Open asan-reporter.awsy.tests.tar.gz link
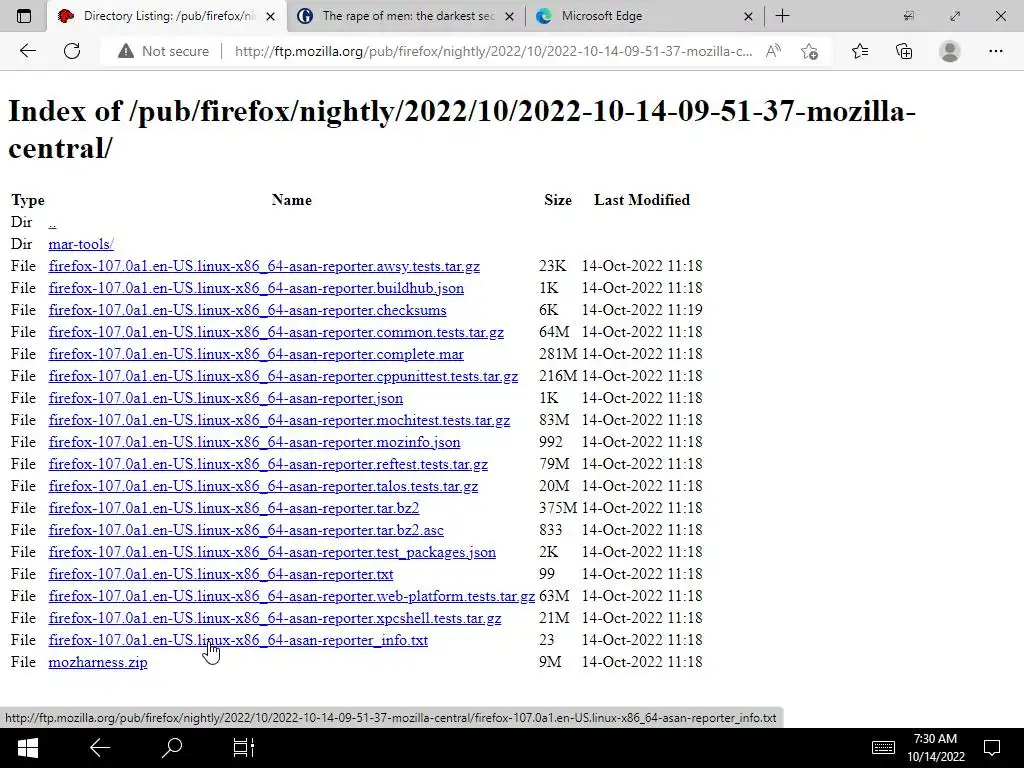Viewport: 1024px width, 768px height. (264, 266)
